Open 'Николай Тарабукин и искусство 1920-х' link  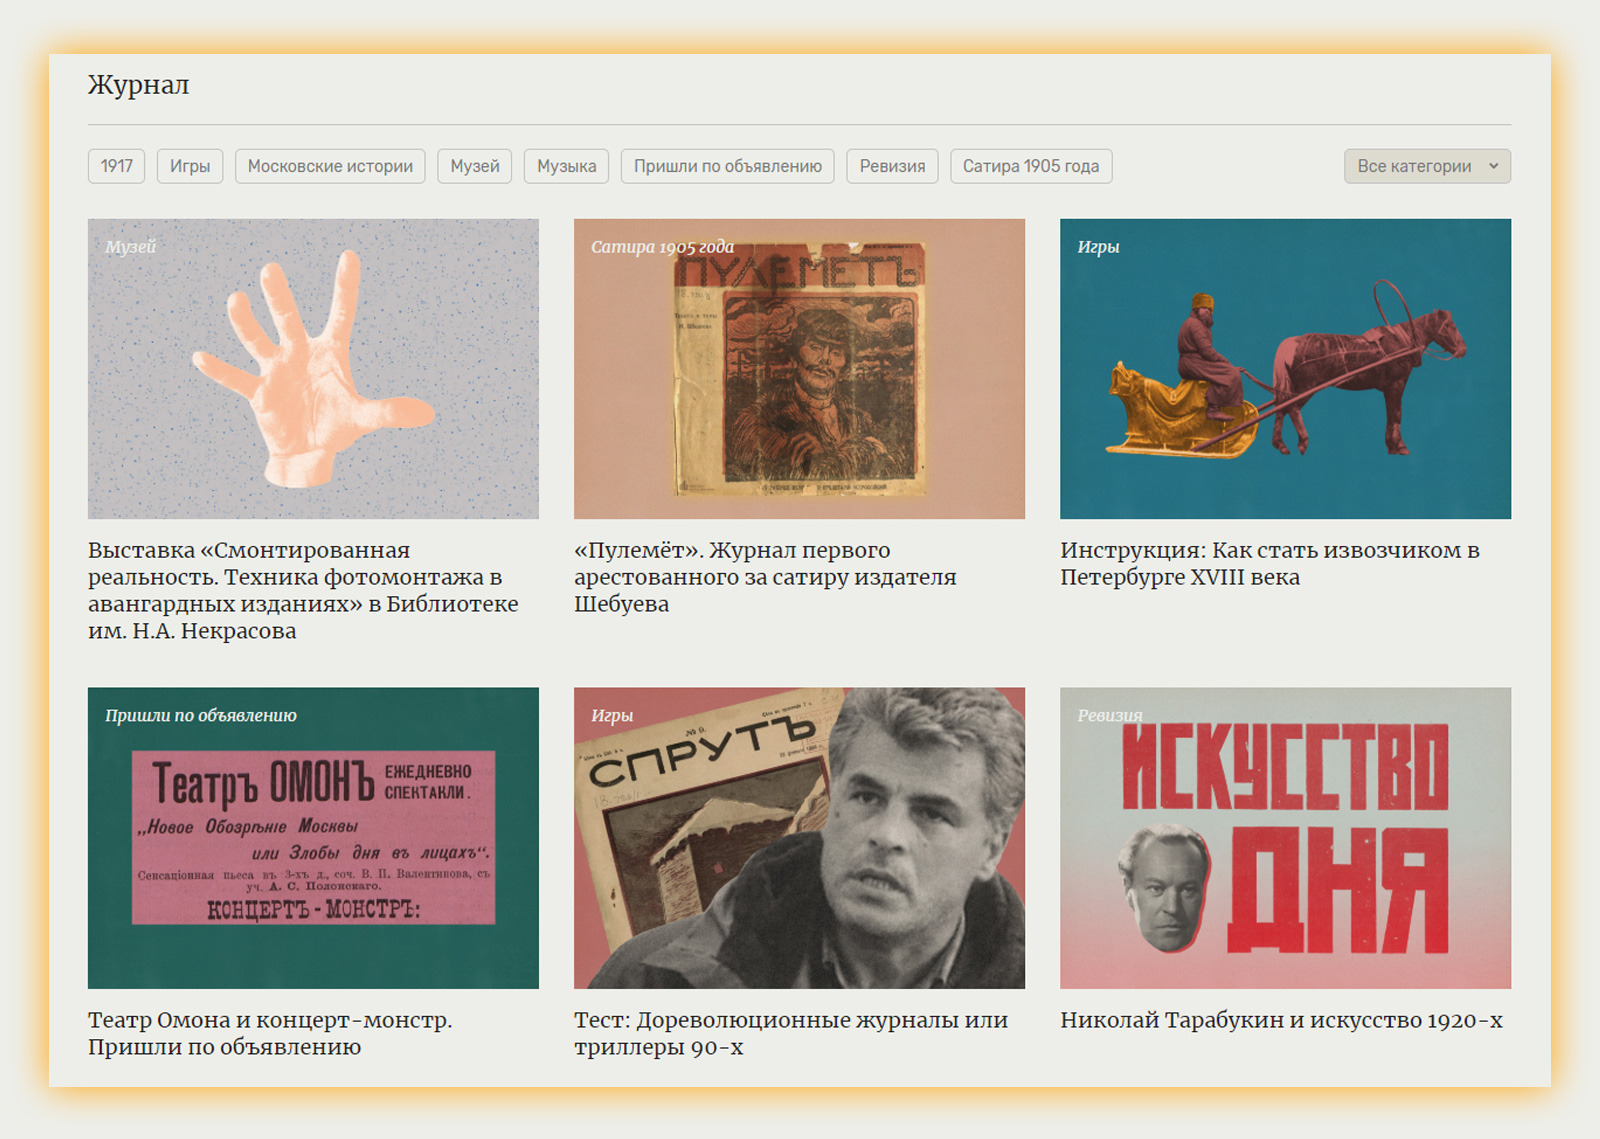tap(1281, 1020)
